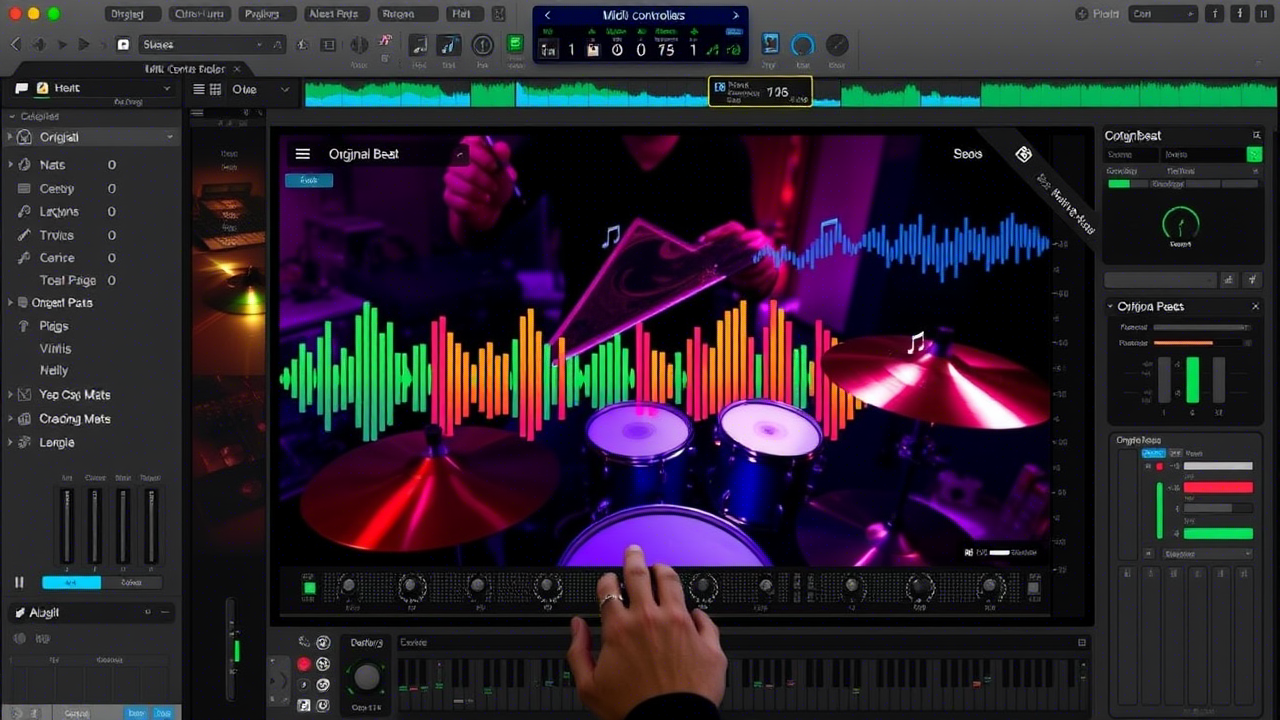Toggle the green power button on knob strip
Image resolution: width=1280 pixels, height=720 pixels.
309,588
